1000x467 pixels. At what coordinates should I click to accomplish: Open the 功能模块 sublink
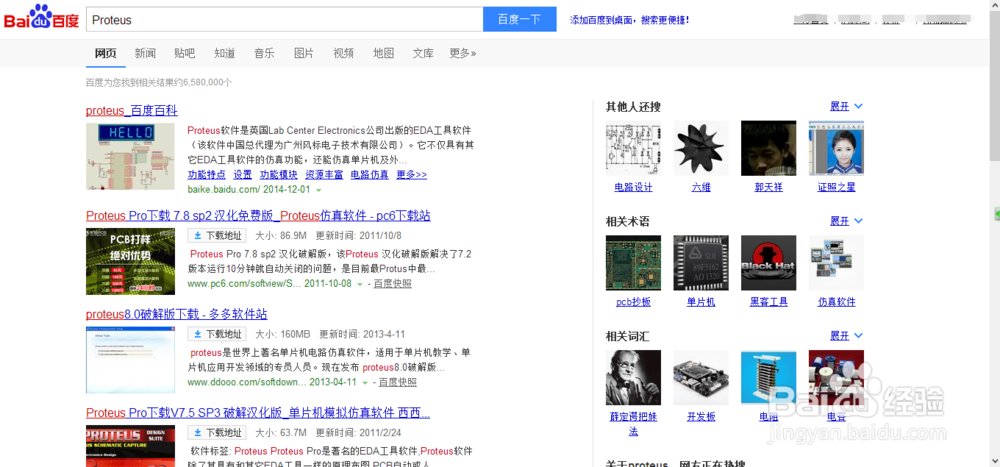[278, 174]
